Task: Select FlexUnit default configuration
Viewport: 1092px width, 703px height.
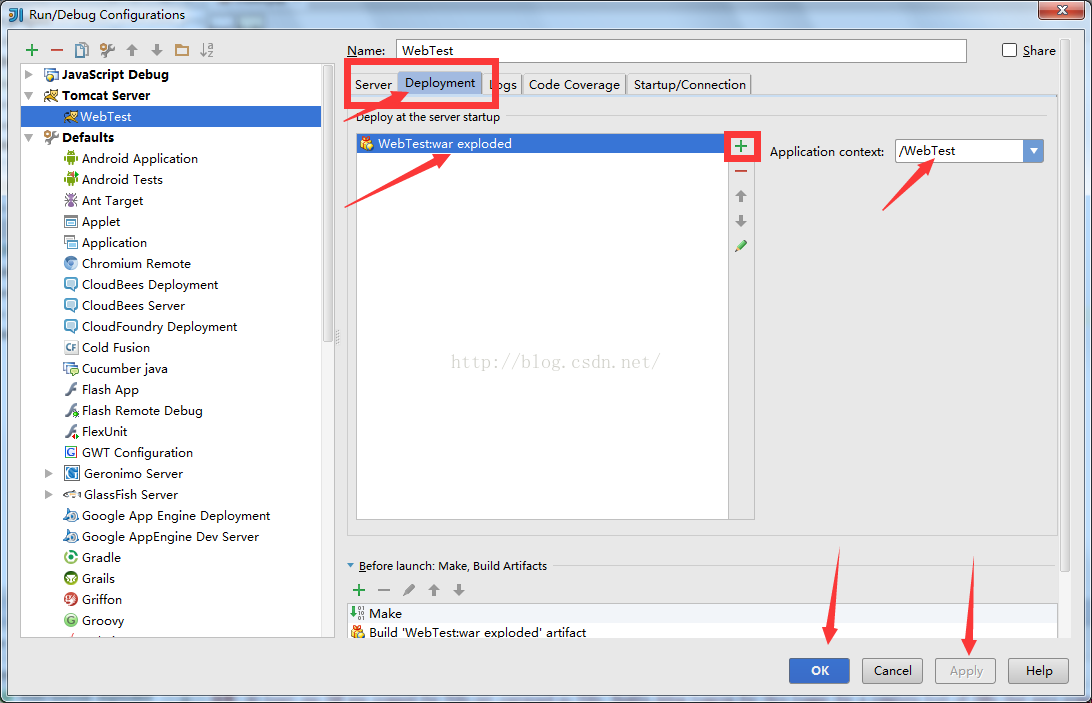Action: [x=95, y=431]
